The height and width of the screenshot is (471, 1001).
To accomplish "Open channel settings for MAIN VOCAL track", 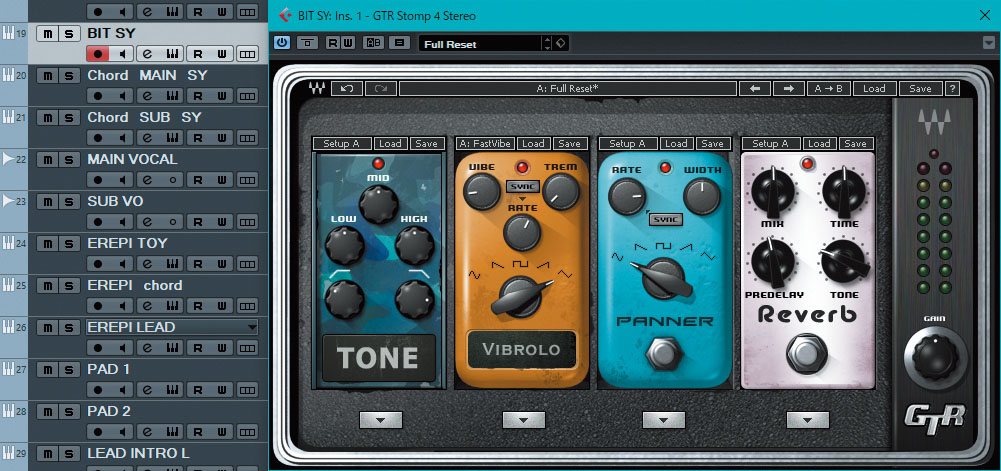I will click(147, 180).
